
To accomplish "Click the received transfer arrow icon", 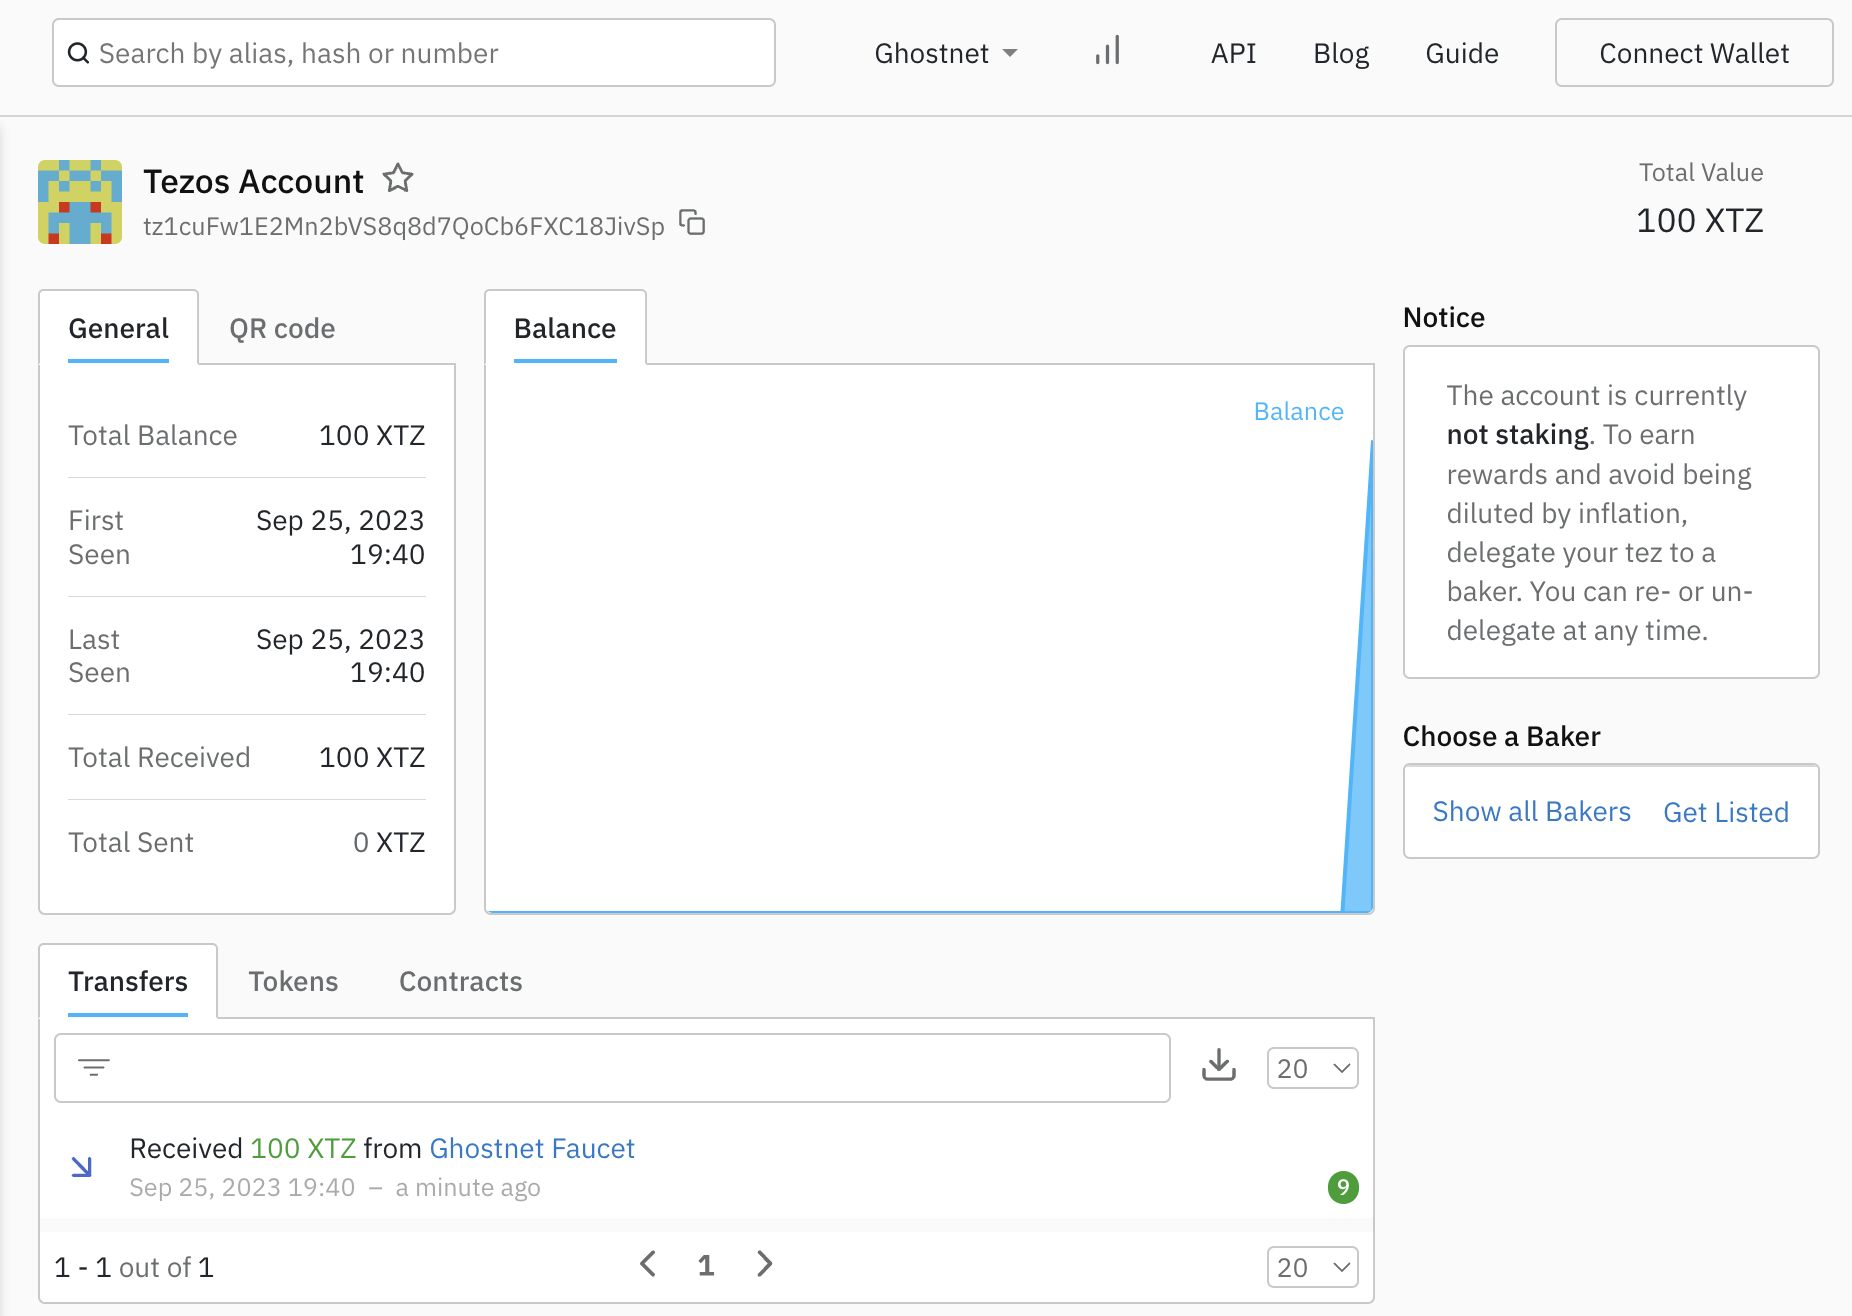I will pos(82,1167).
